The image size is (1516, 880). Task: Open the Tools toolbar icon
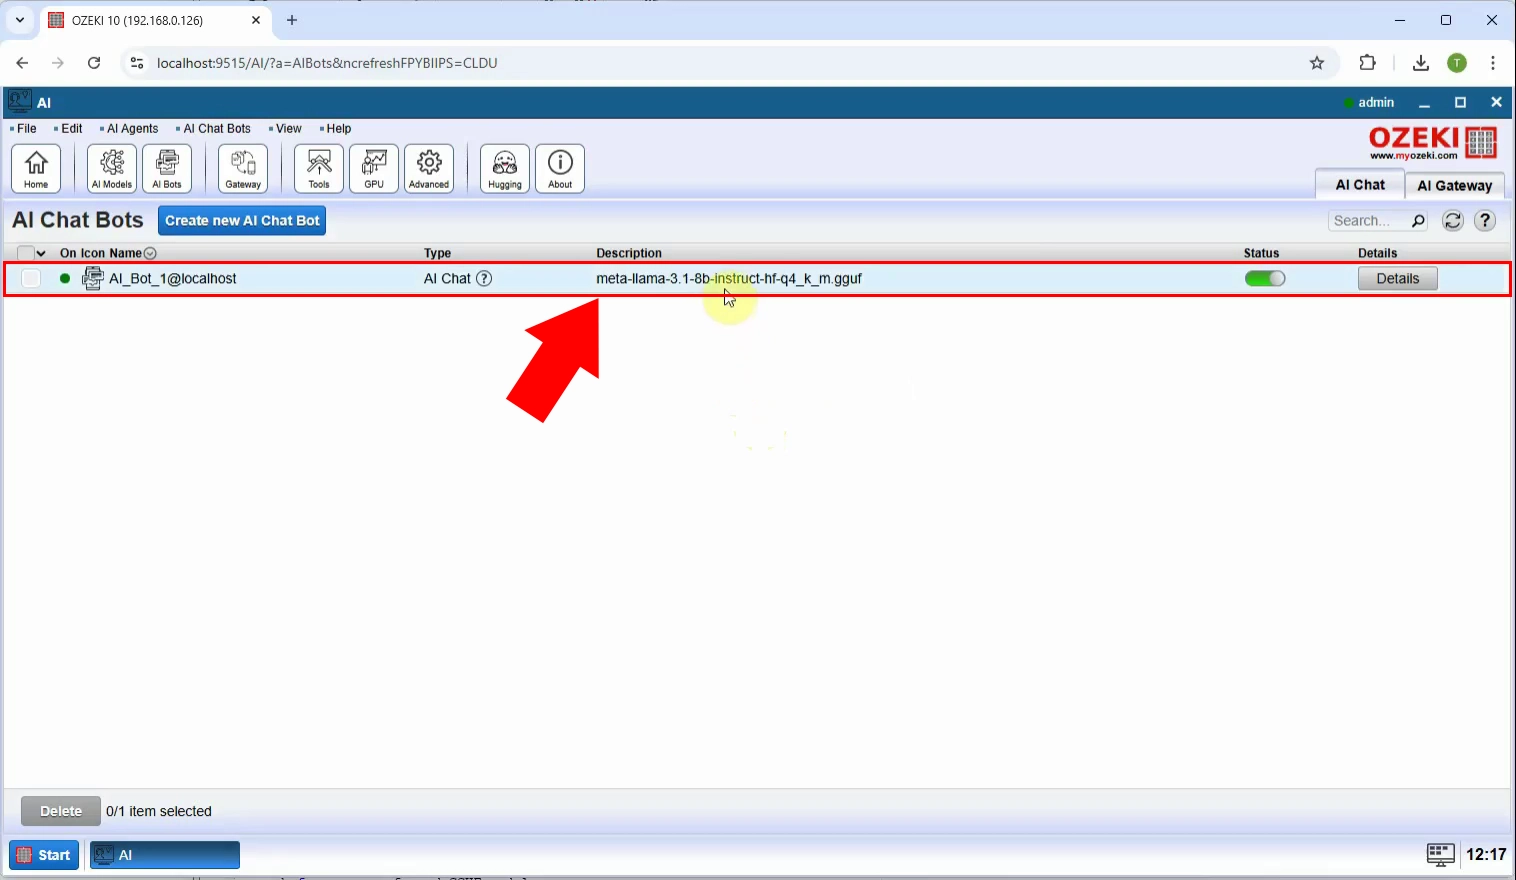[319, 168]
